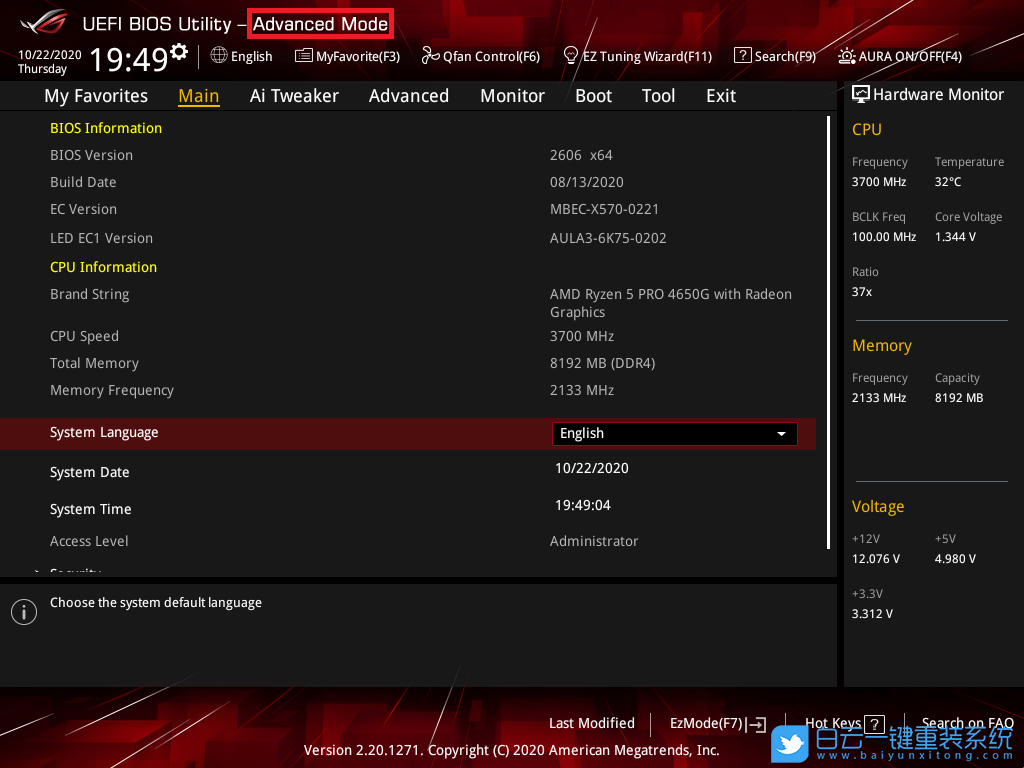Click the globe language icon
This screenshot has width=1024, height=768.
pos(219,56)
